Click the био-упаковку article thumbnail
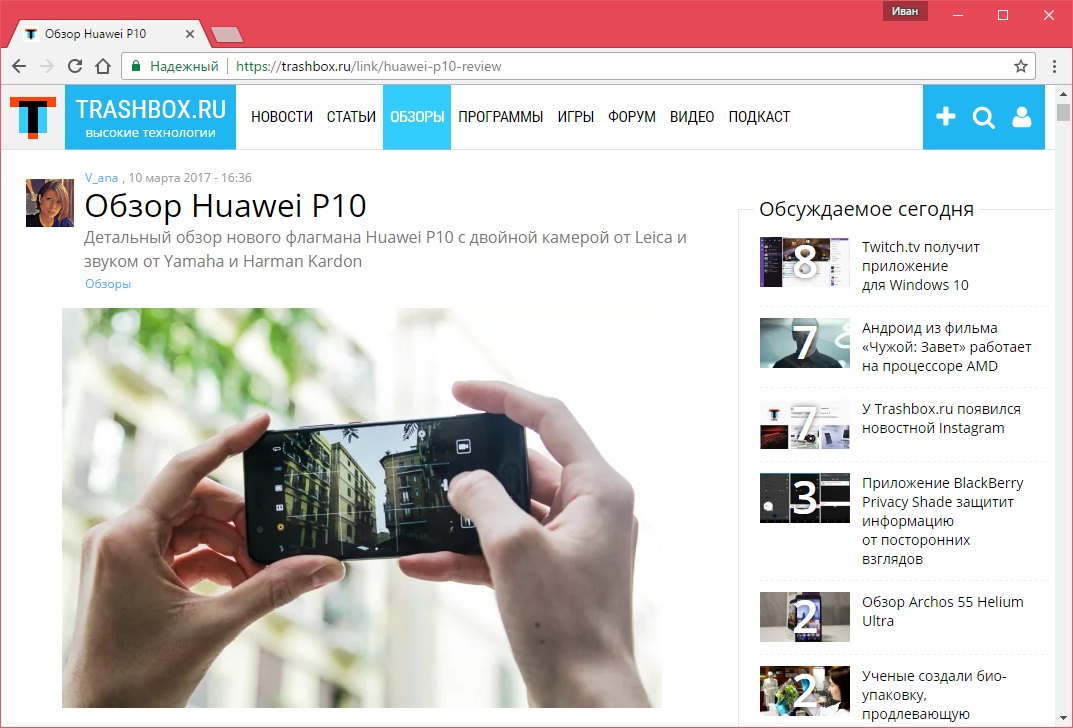Screen dimensions: 1073x728 point(805,691)
